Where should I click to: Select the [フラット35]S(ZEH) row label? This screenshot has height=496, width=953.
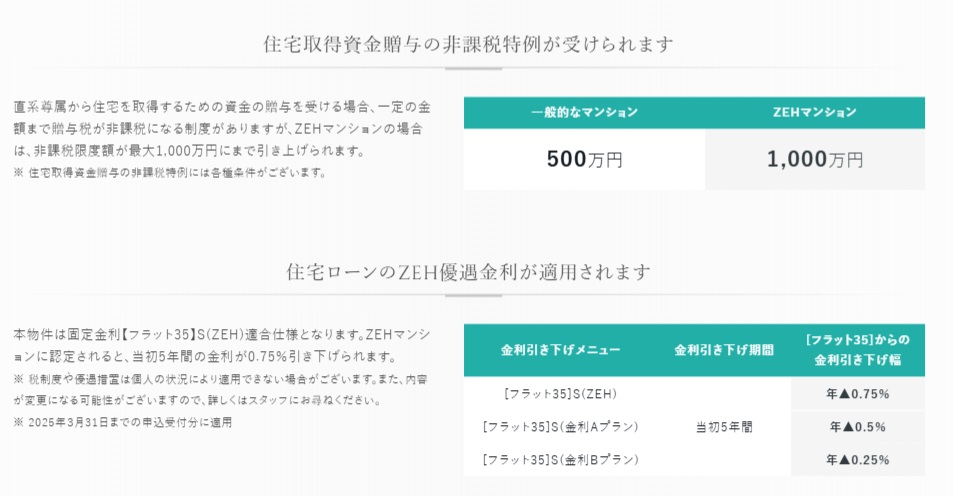coord(560,393)
